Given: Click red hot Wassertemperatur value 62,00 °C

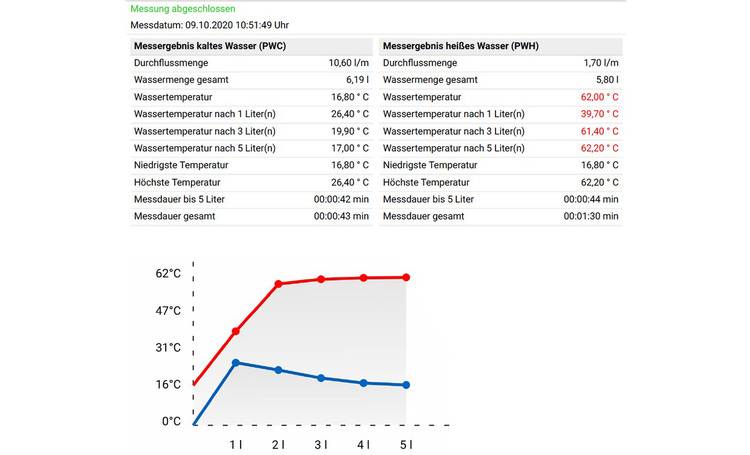Looking at the screenshot, I should pyautogui.click(x=599, y=97).
